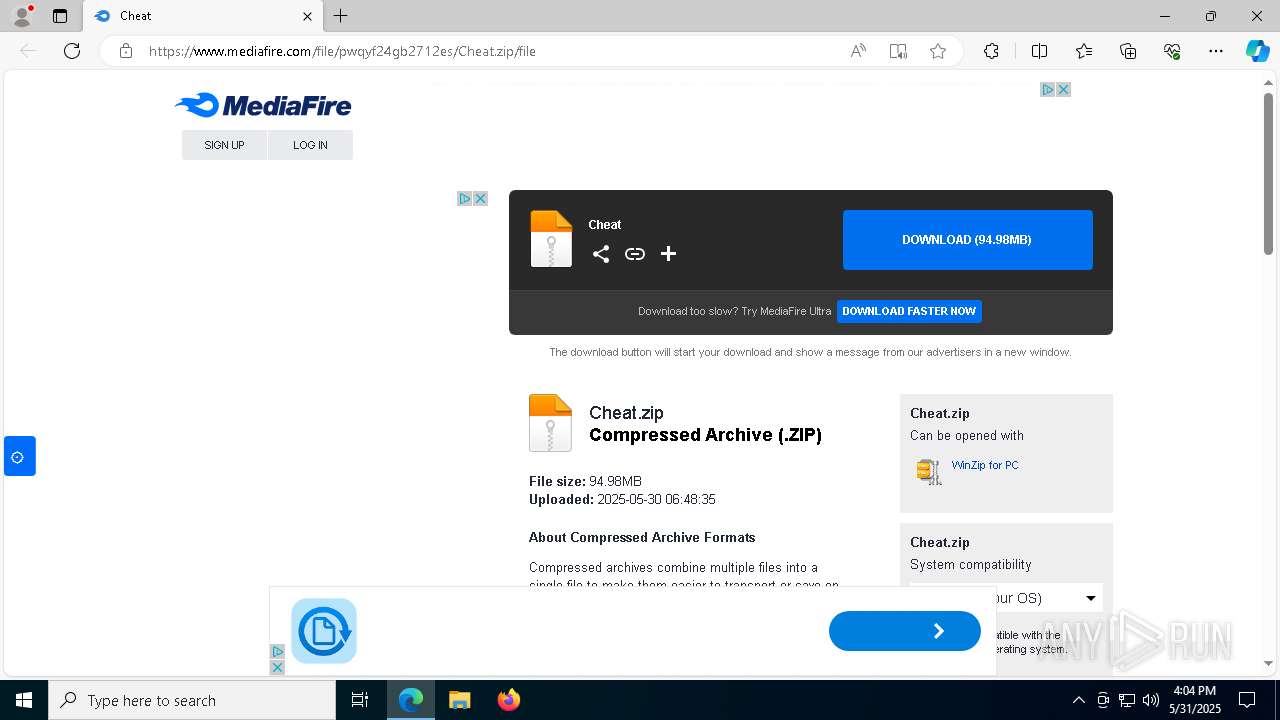Add this page to favorites
The width and height of the screenshot is (1280, 720).
(x=938, y=51)
